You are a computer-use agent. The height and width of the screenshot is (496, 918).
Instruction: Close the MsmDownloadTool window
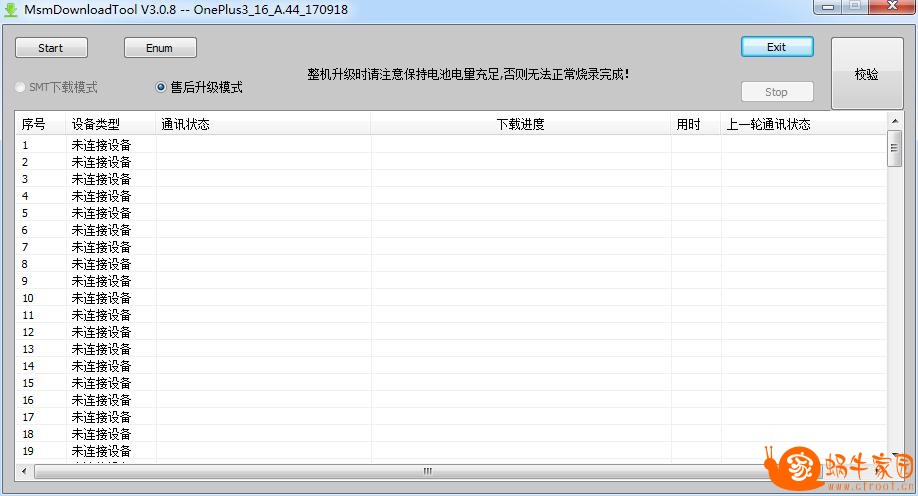tap(892, 7)
